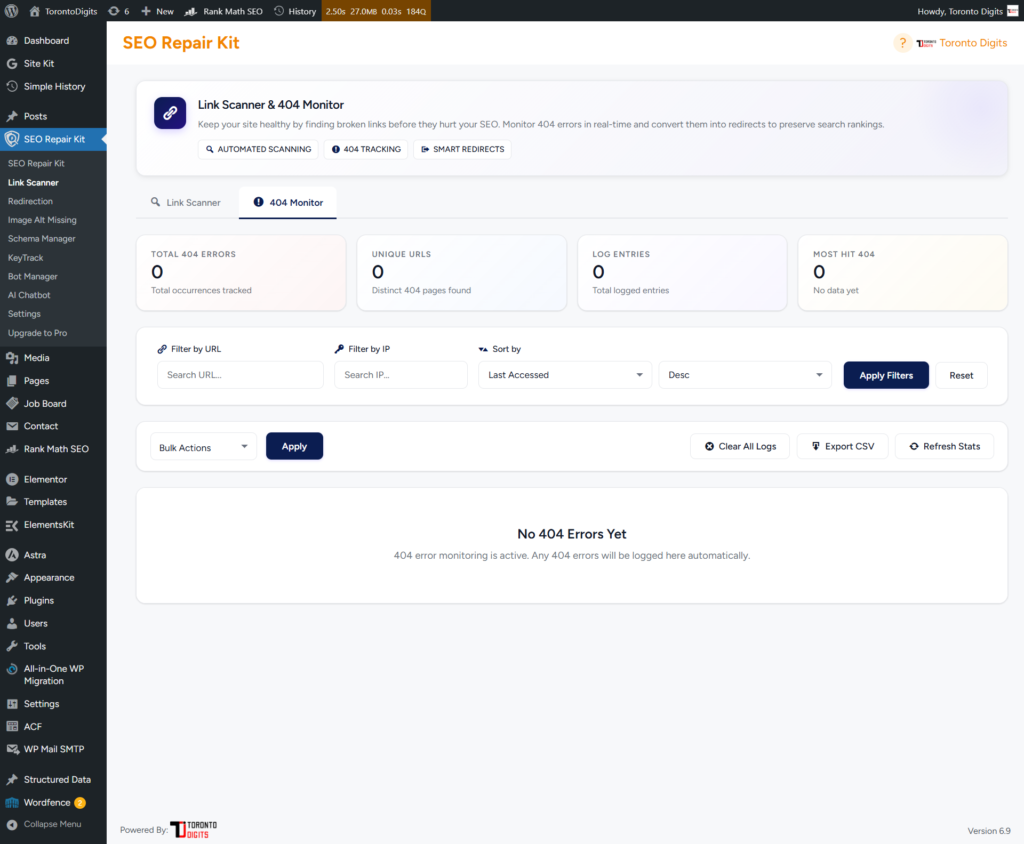Click the Search URL input field
Viewport: 1024px width, 844px height.
(240, 375)
